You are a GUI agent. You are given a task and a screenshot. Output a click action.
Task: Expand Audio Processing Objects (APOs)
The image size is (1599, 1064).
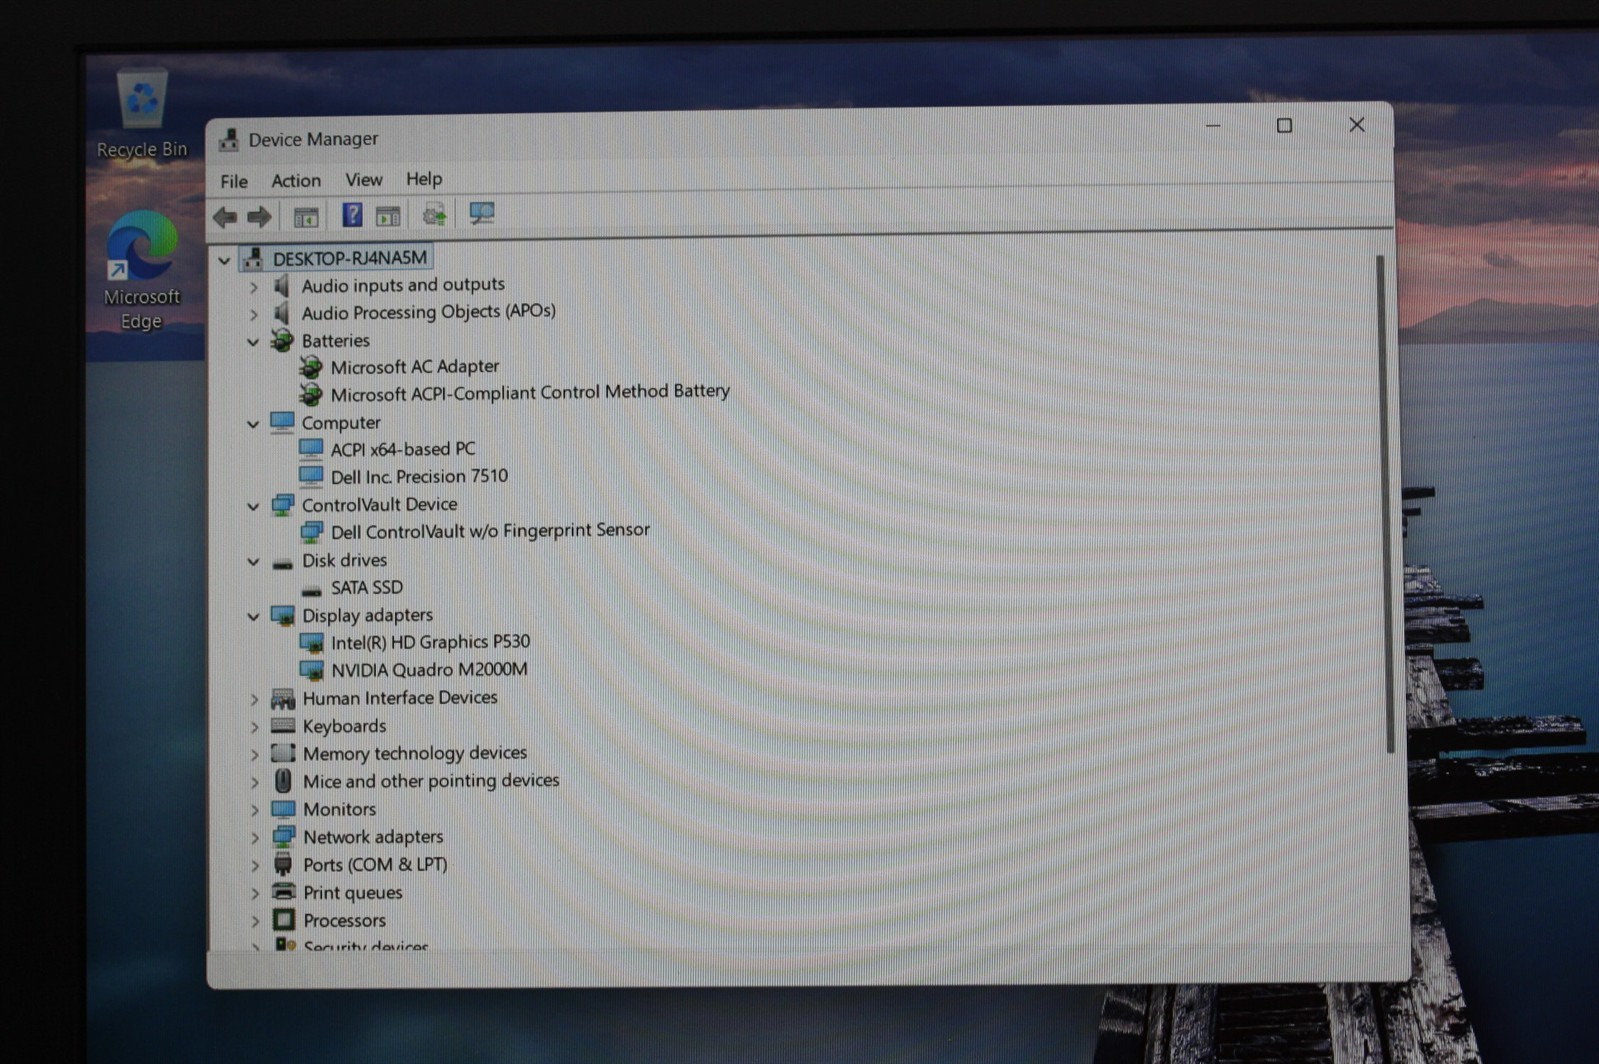coord(253,314)
